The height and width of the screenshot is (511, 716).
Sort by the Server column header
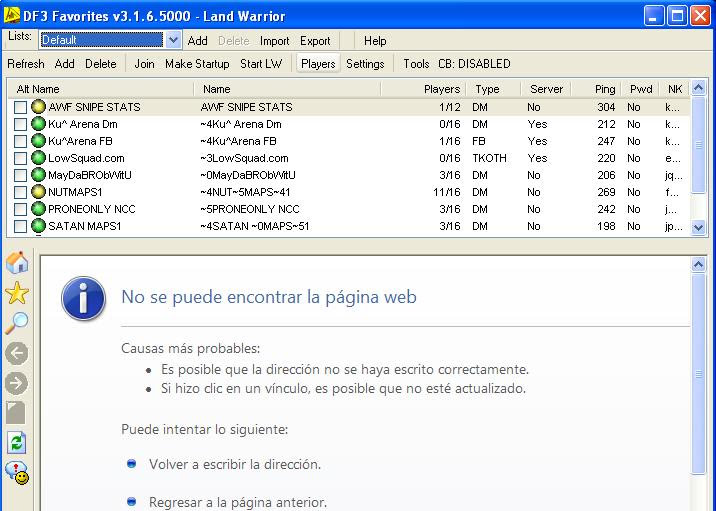pos(546,89)
